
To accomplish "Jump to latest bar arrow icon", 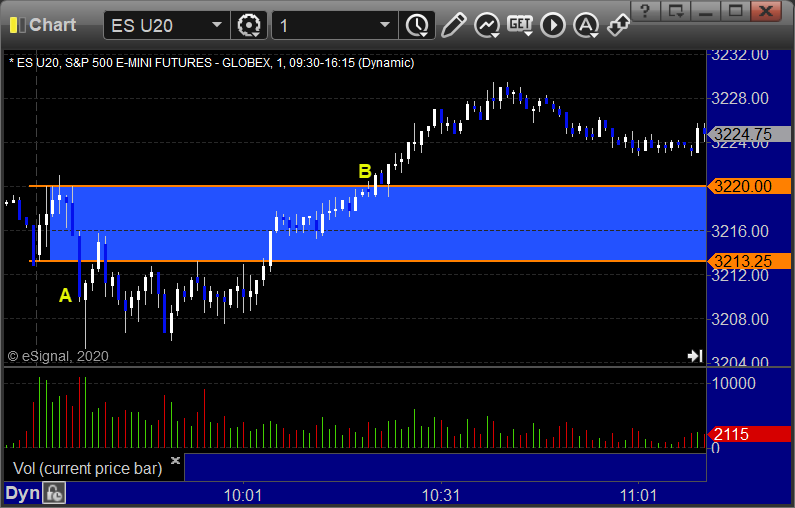I will [695, 356].
